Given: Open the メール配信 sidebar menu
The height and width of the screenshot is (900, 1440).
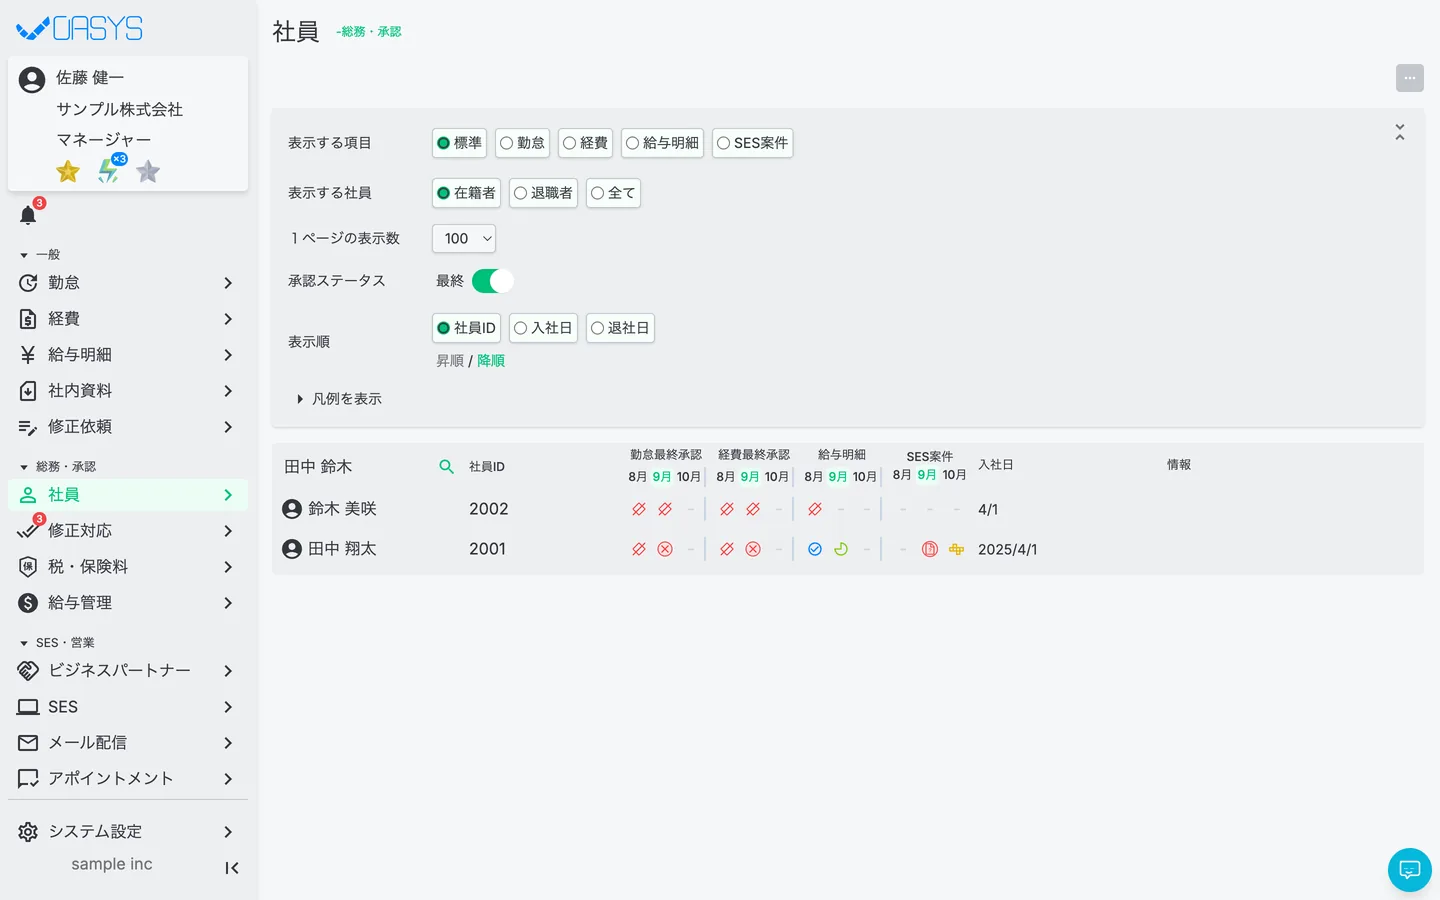Looking at the screenshot, I should pyautogui.click(x=128, y=743).
